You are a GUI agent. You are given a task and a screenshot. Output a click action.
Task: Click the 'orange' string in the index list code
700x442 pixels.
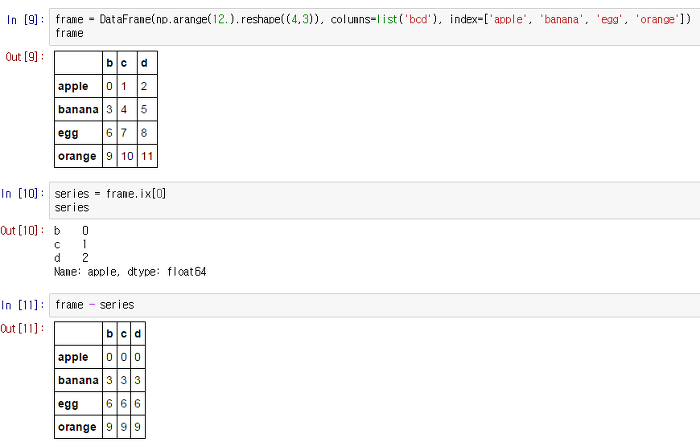coord(657,20)
